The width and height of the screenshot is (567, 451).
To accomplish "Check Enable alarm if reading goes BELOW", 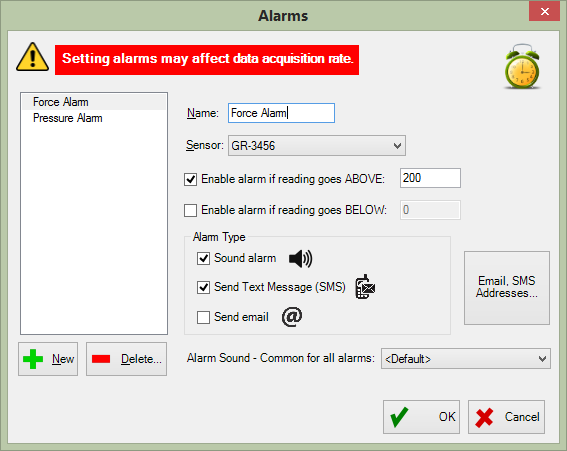I will coord(191,210).
